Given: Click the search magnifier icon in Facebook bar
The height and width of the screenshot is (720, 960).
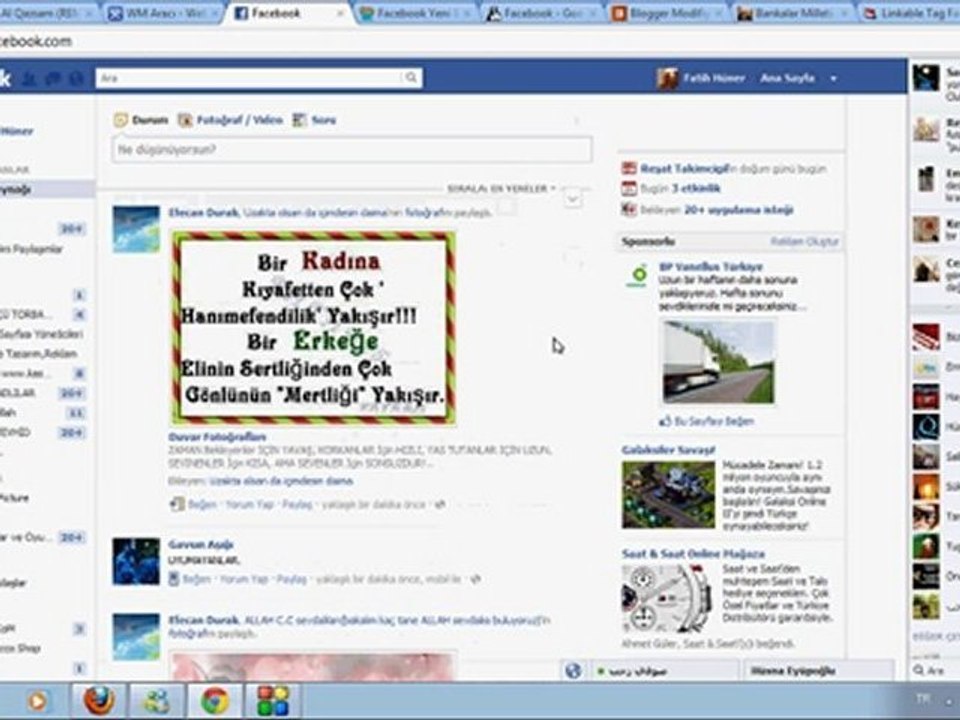Looking at the screenshot, I should coord(411,78).
